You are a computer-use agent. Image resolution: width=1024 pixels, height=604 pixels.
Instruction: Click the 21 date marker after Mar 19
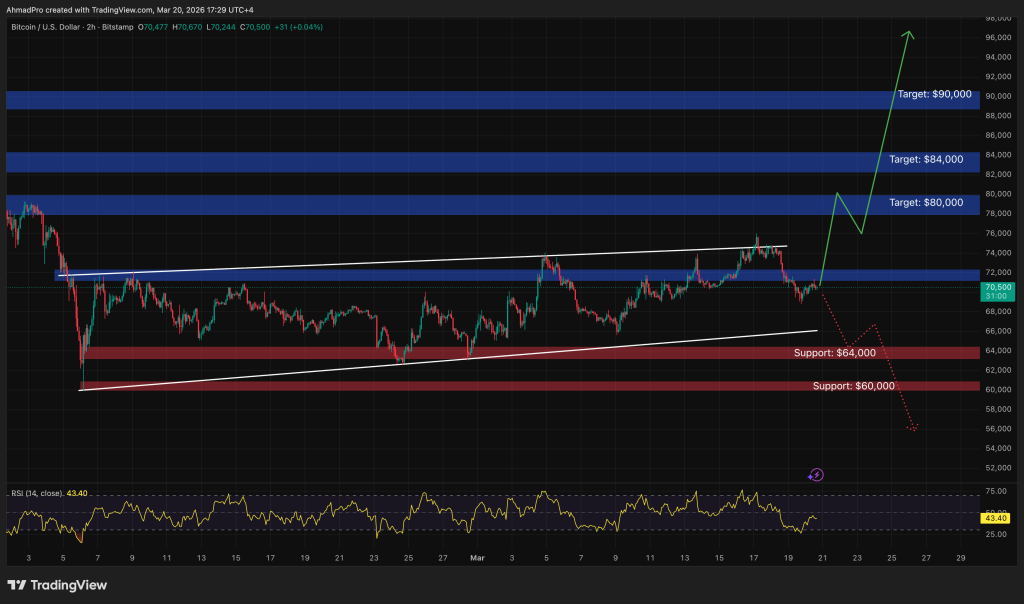pos(820,557)
